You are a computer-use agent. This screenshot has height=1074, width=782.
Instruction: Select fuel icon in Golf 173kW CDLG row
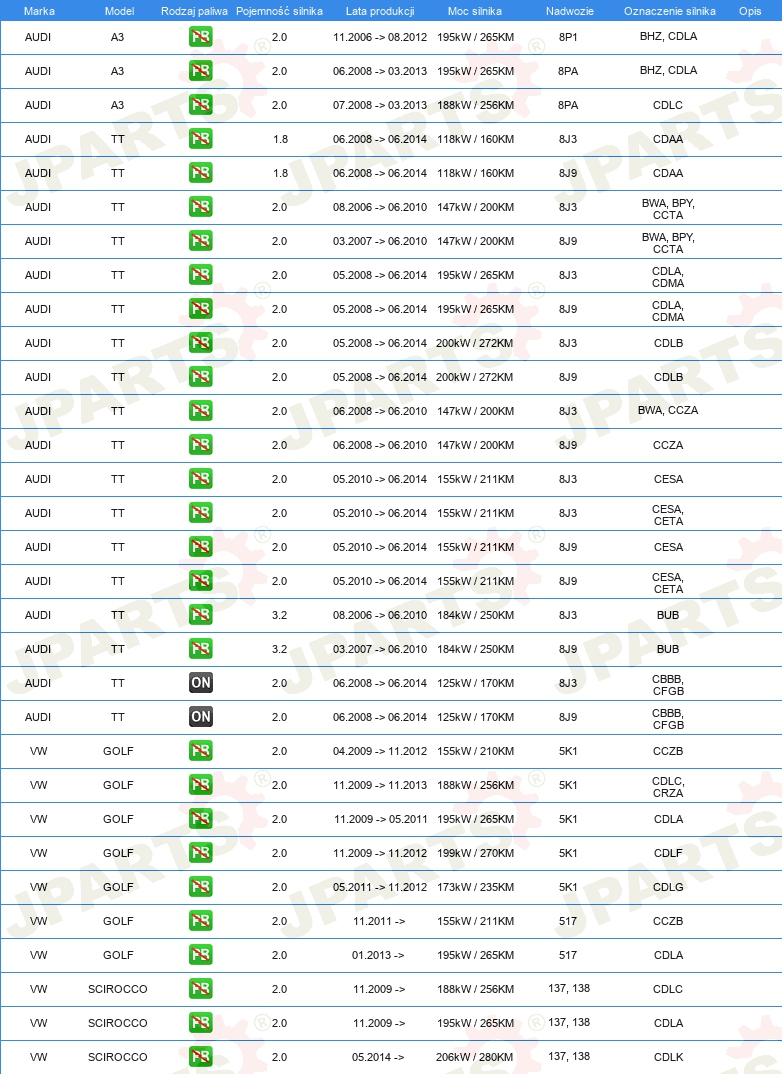(x=201, y=887)
